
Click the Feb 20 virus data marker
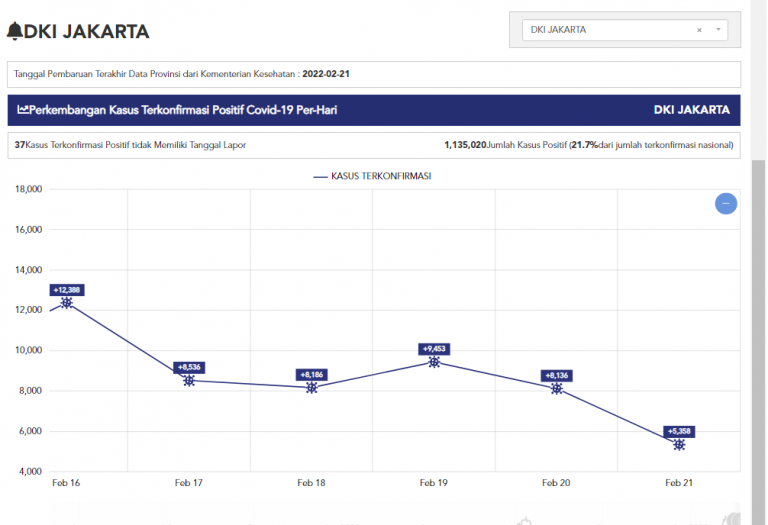(x=557, y=389)
